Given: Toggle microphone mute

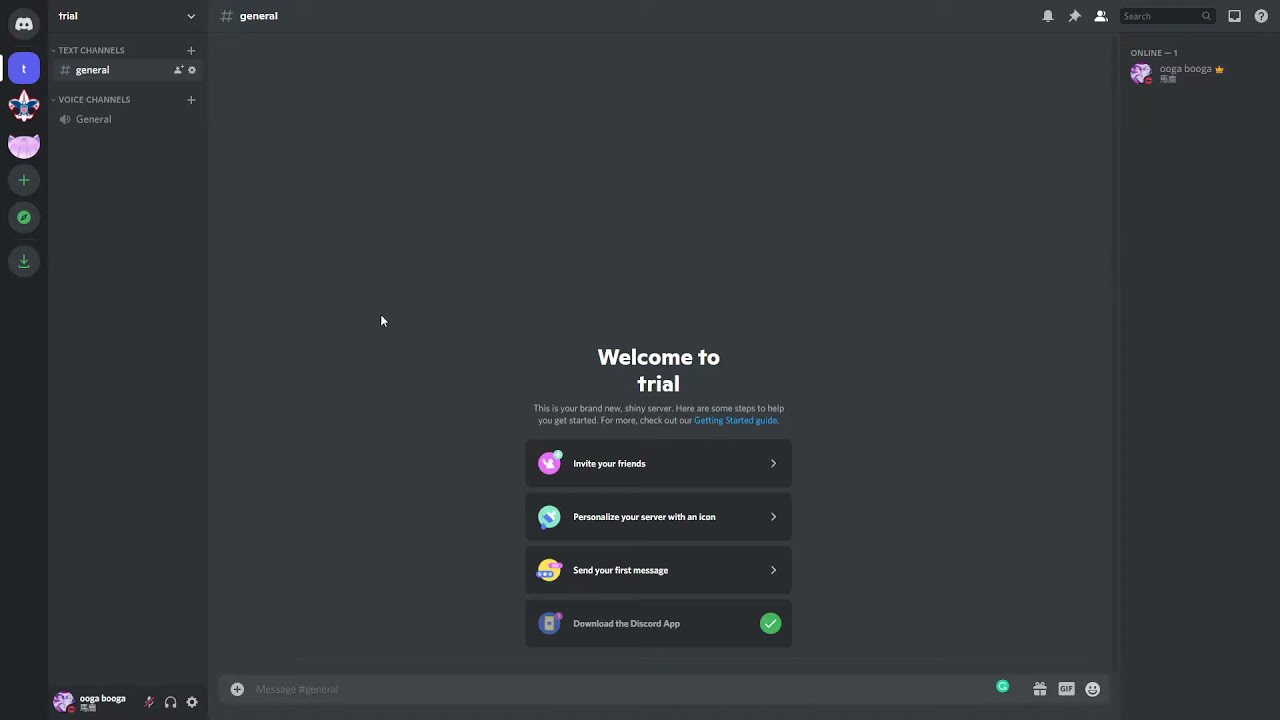Looking at the screenshot, I should click(x=149, y=702).
